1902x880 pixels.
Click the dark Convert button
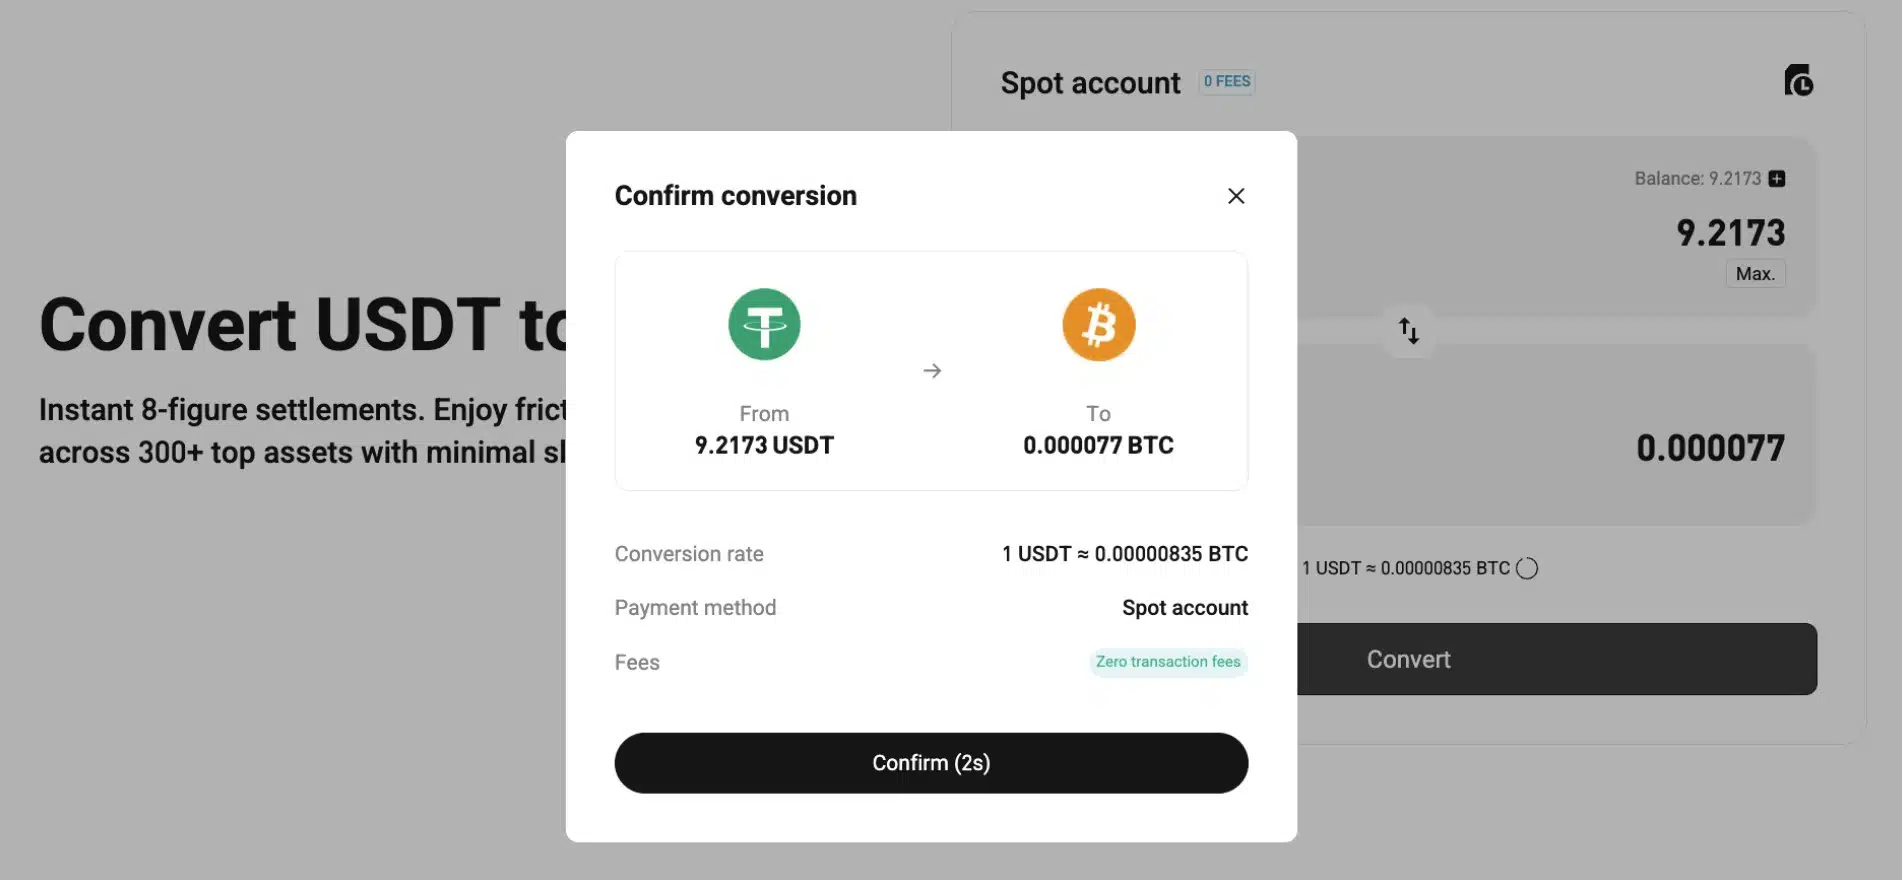click(1556, 659)
